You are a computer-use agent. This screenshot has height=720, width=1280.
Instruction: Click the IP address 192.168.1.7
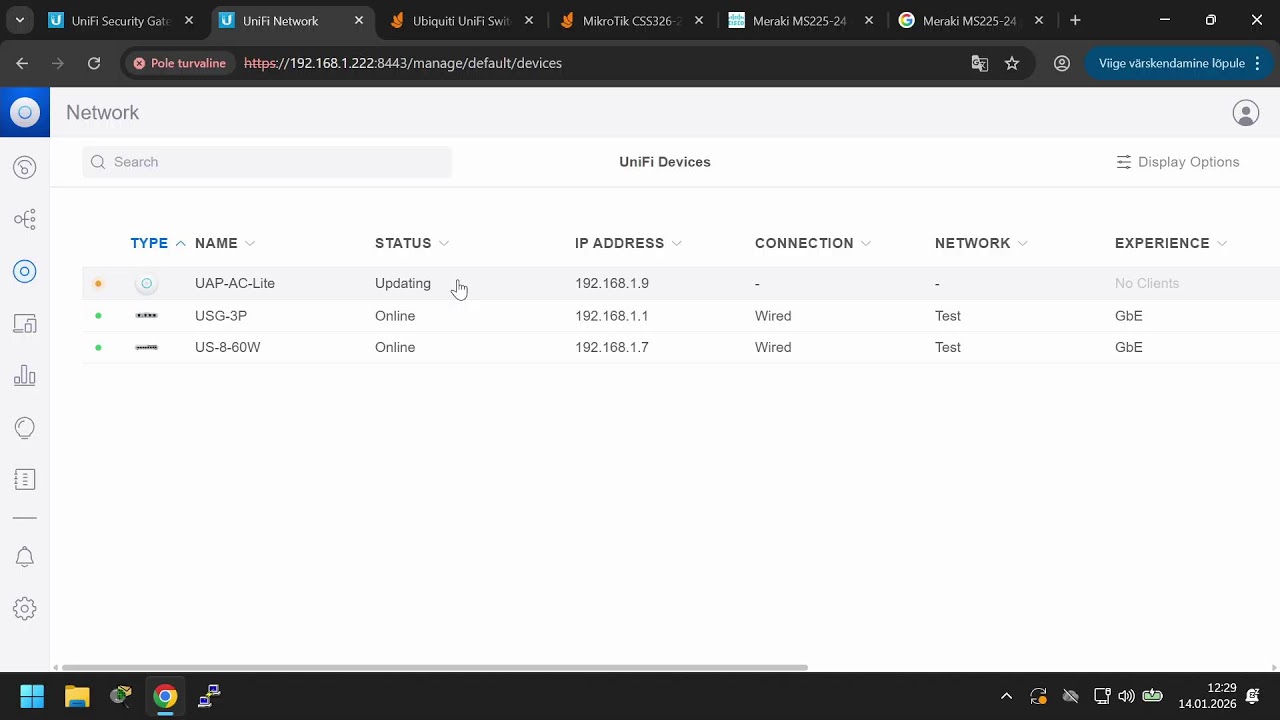coord(612,347)
